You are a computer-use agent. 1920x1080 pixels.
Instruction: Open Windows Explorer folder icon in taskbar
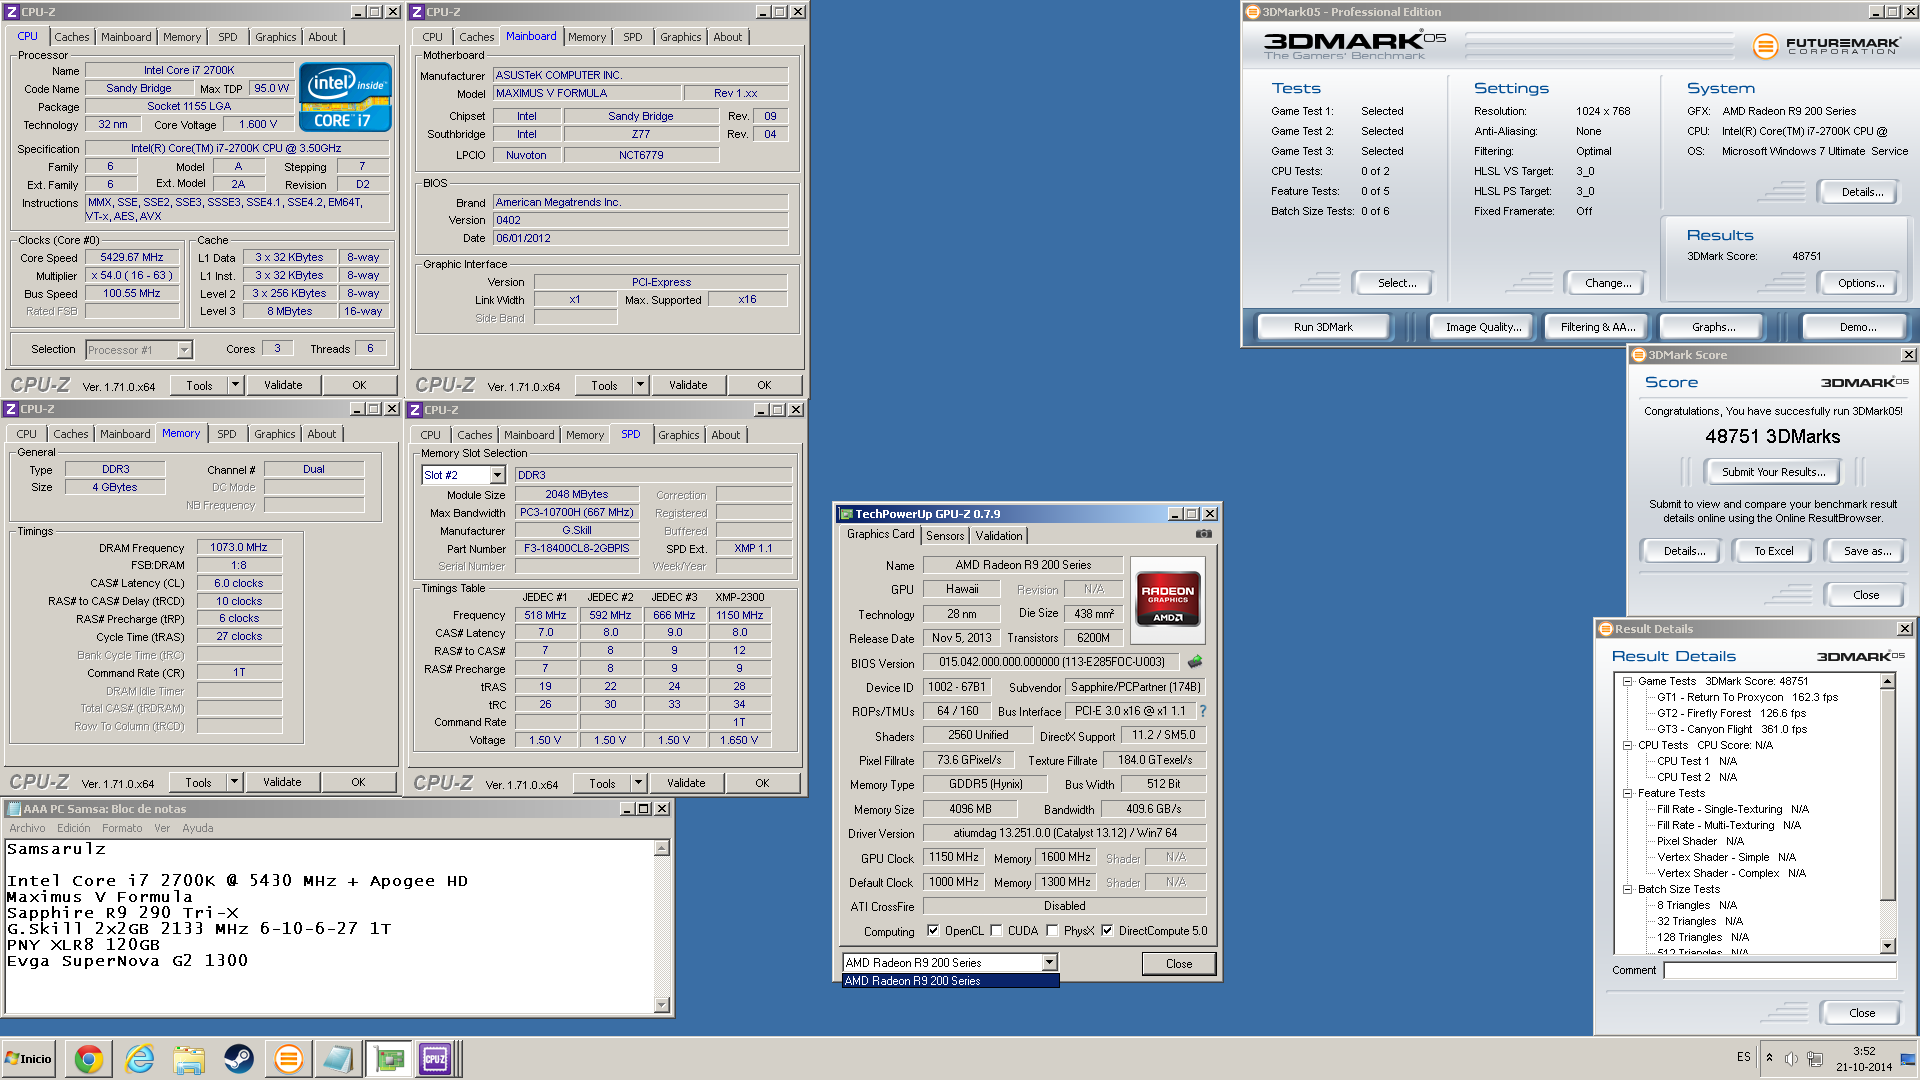point(189,1058)
